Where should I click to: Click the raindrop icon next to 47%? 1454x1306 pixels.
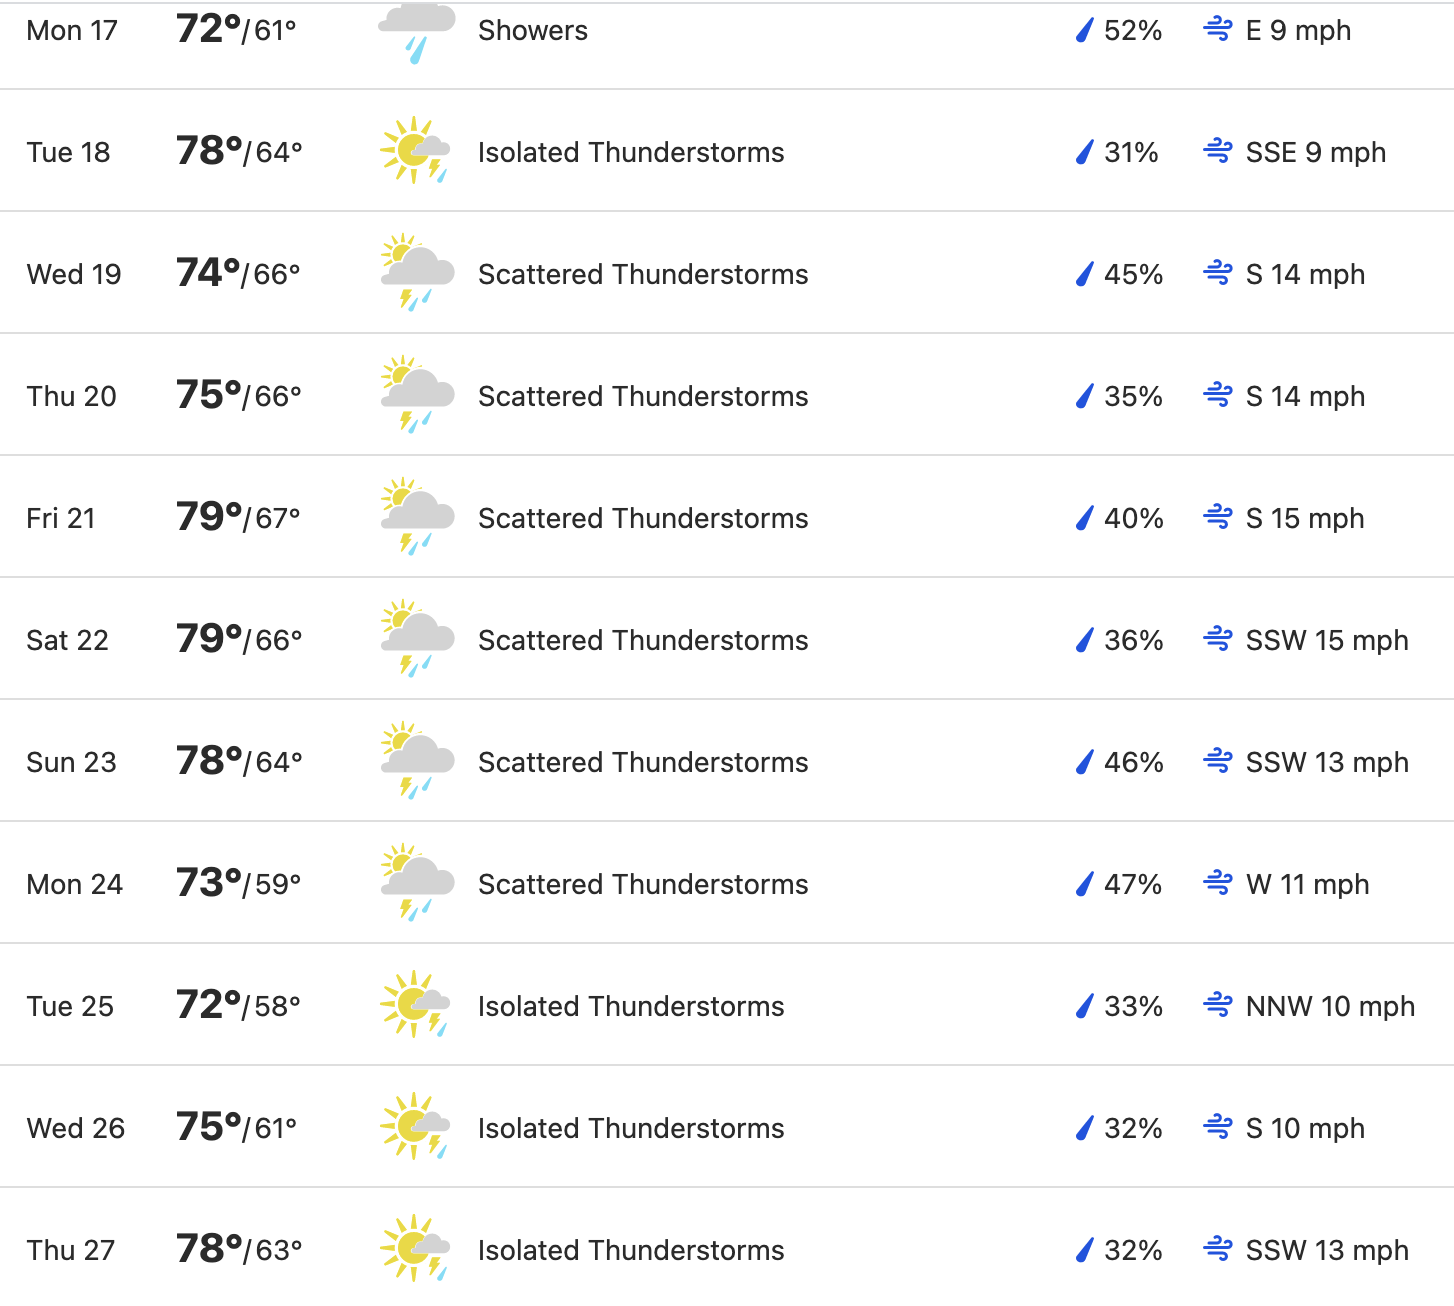1084,884
